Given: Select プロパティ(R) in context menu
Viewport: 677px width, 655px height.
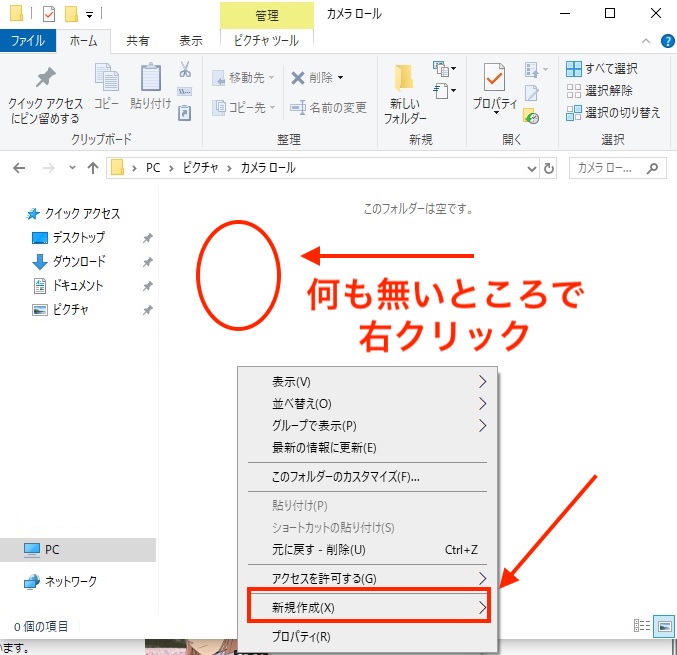Looking at the screenshot, I should (x=301, y=636).
